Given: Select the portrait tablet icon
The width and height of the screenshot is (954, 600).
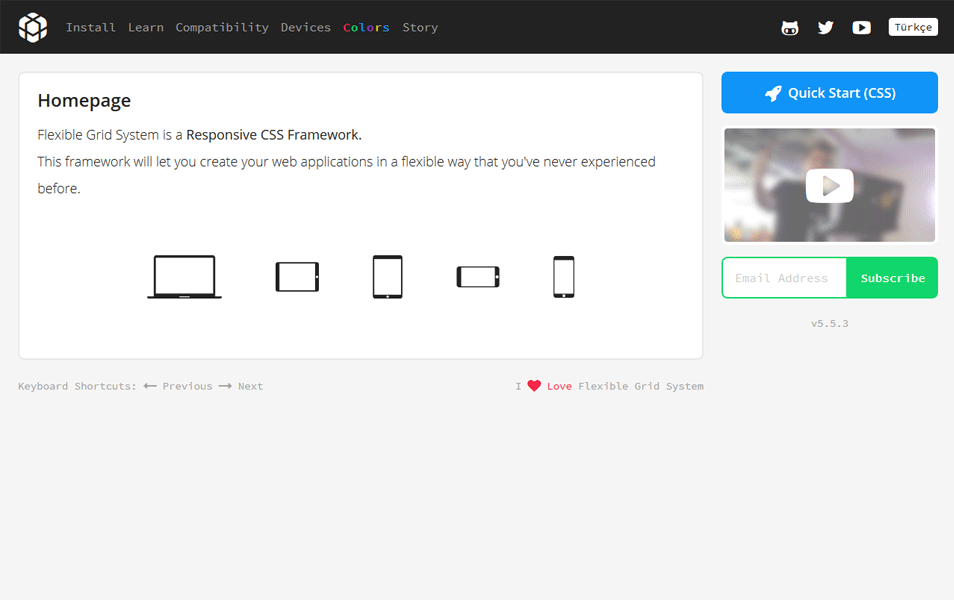Looking at the screenshot, I should (x=387, y=275).
